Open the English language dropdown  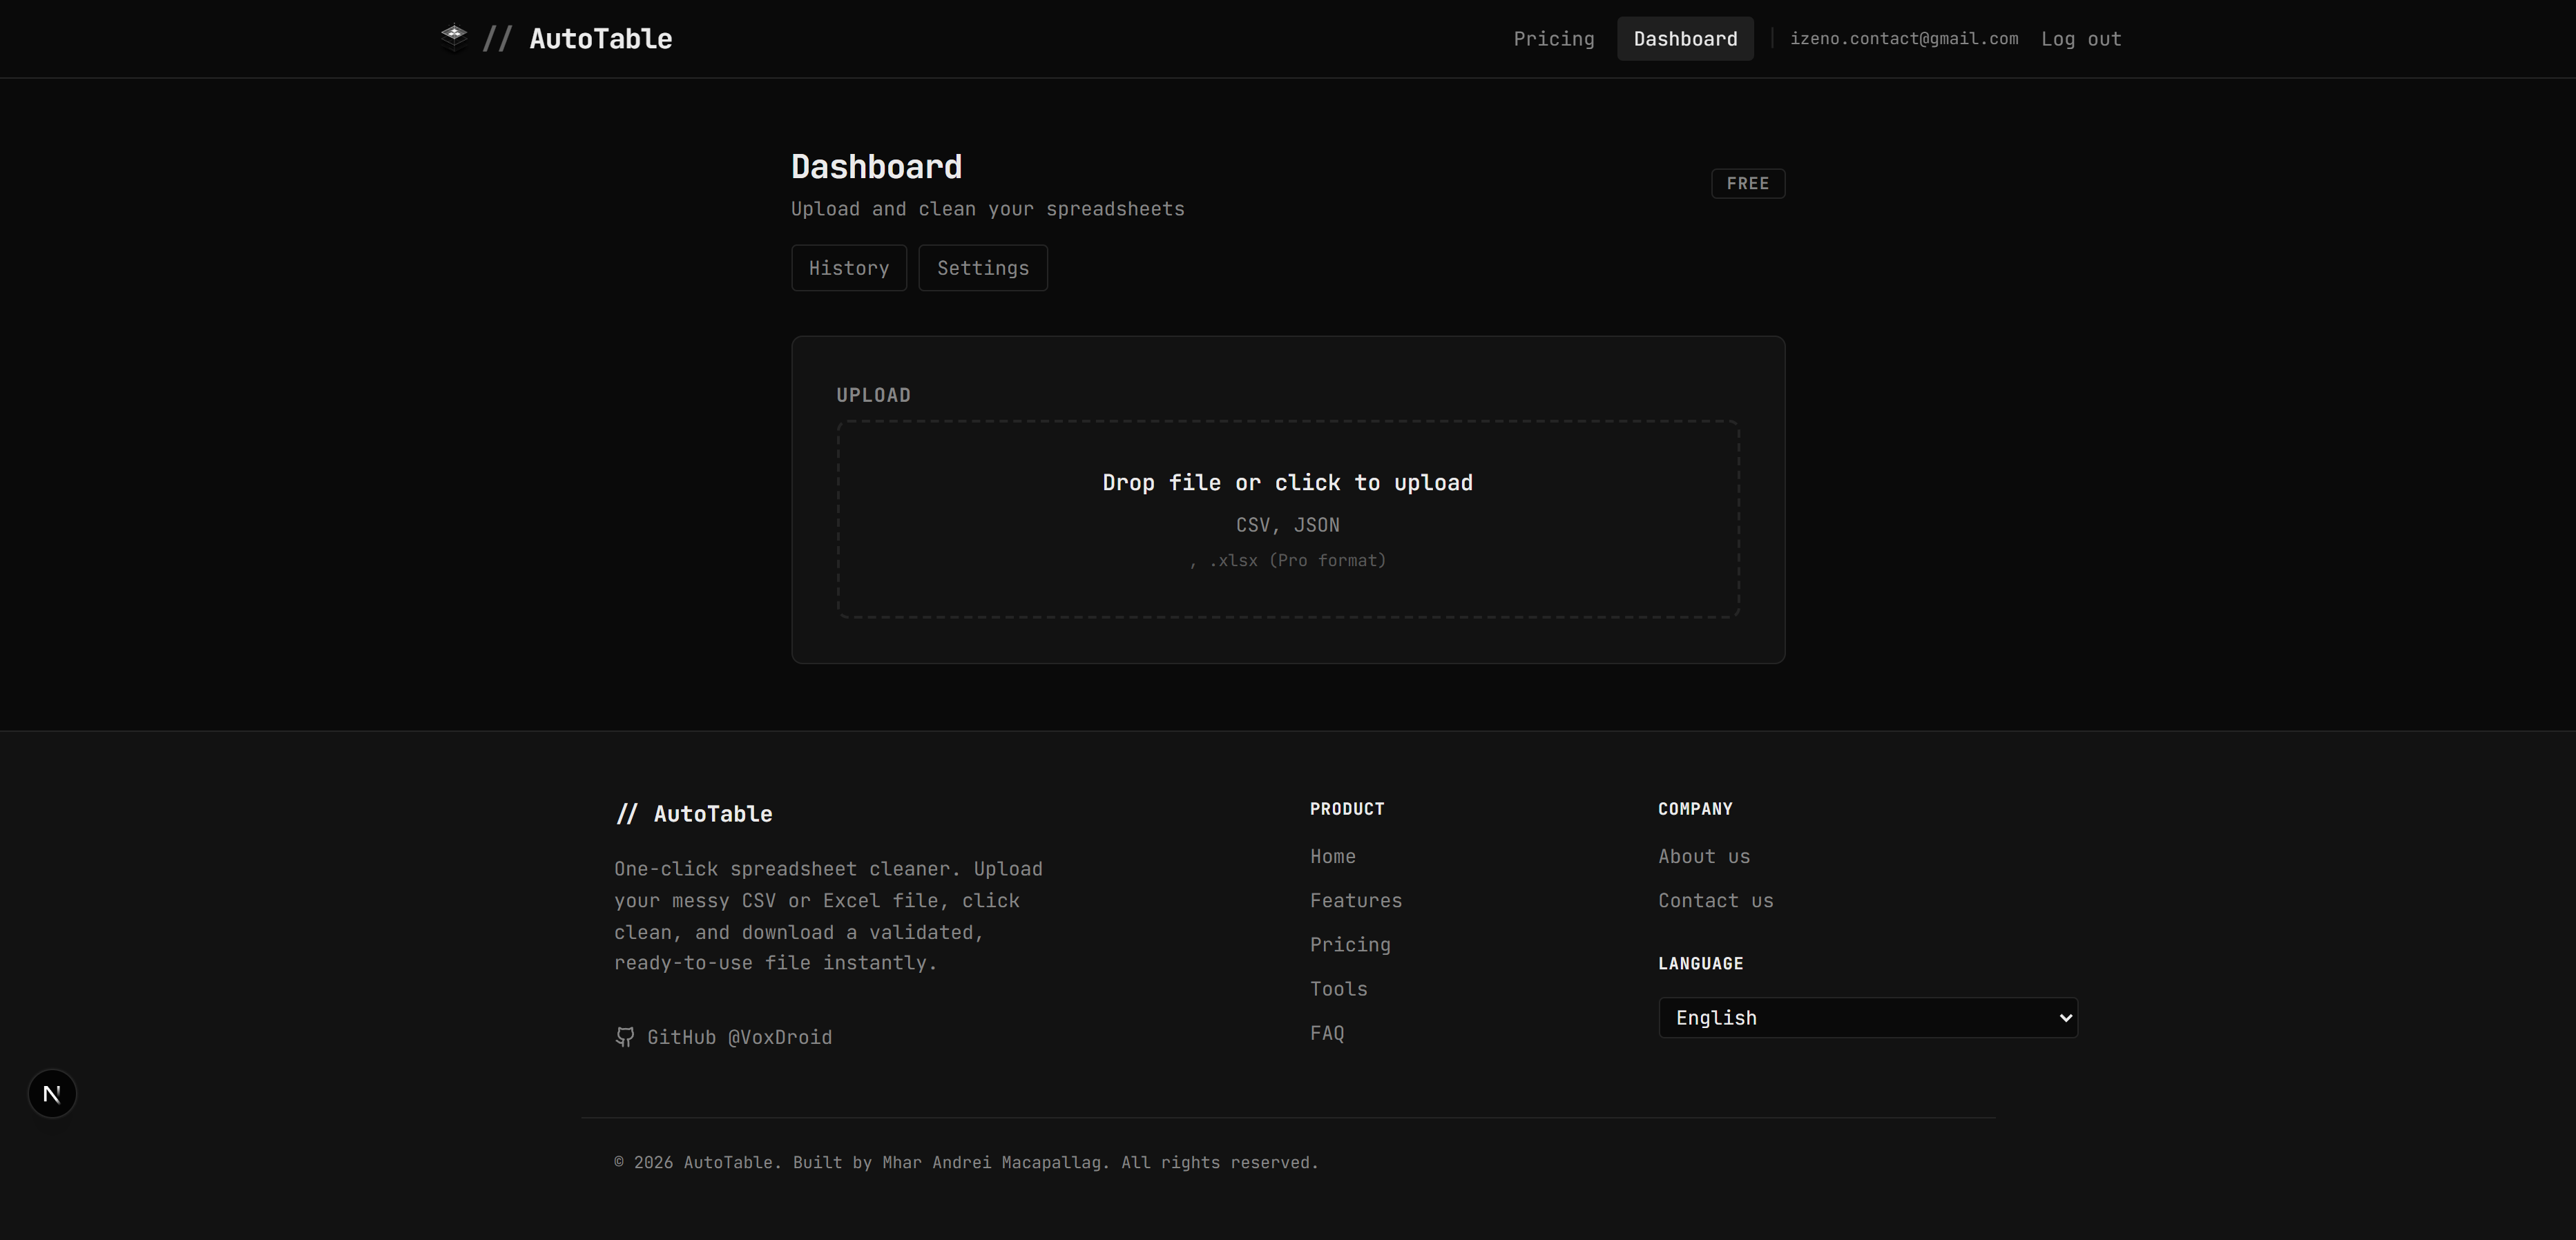pos(1866,1017)
